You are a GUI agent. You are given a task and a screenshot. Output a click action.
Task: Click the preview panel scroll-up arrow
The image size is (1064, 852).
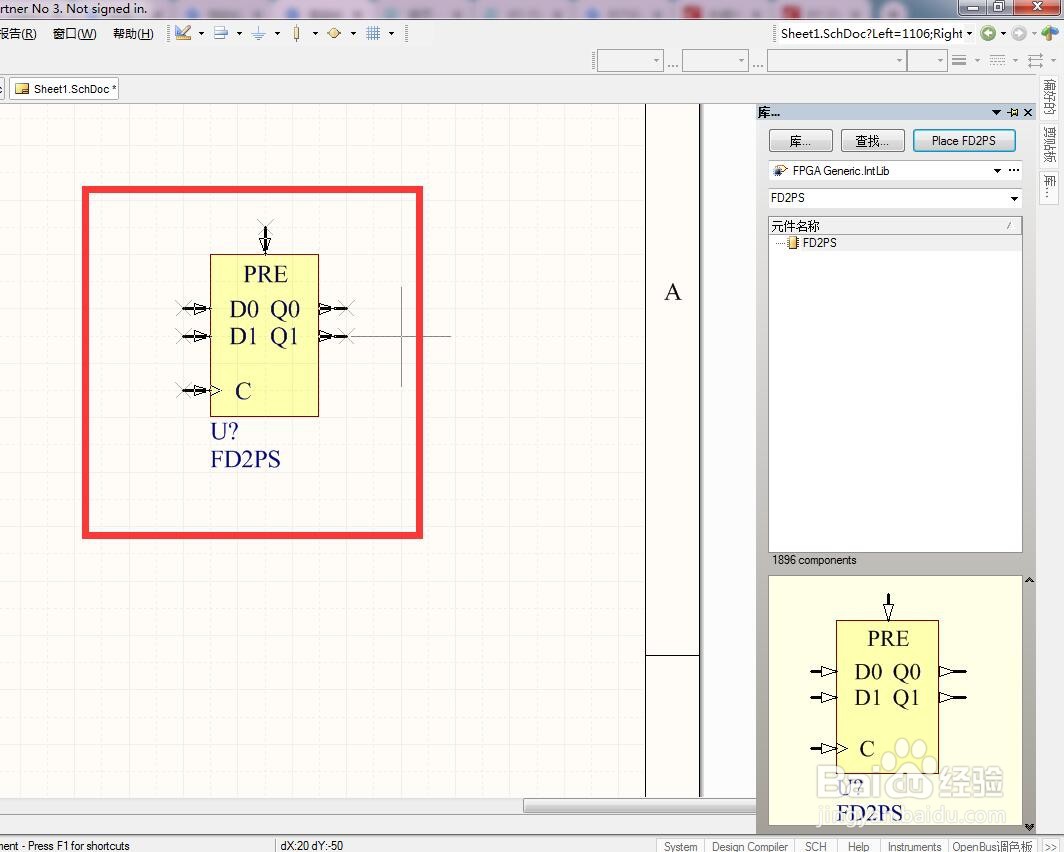(x=1029, y=581)
